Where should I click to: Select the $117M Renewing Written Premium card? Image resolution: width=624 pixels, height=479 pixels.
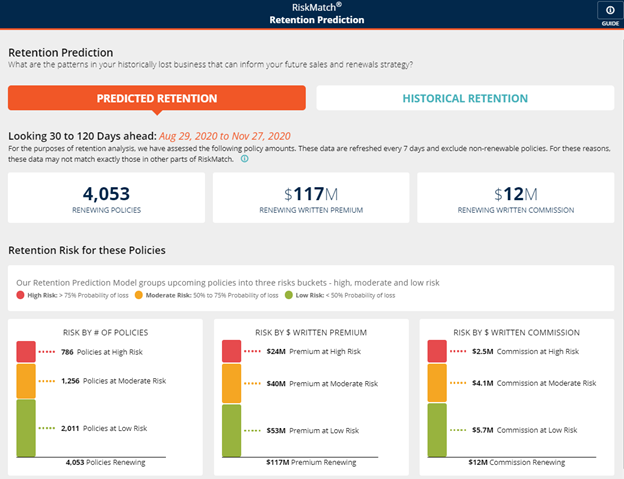tap(310, 197)
